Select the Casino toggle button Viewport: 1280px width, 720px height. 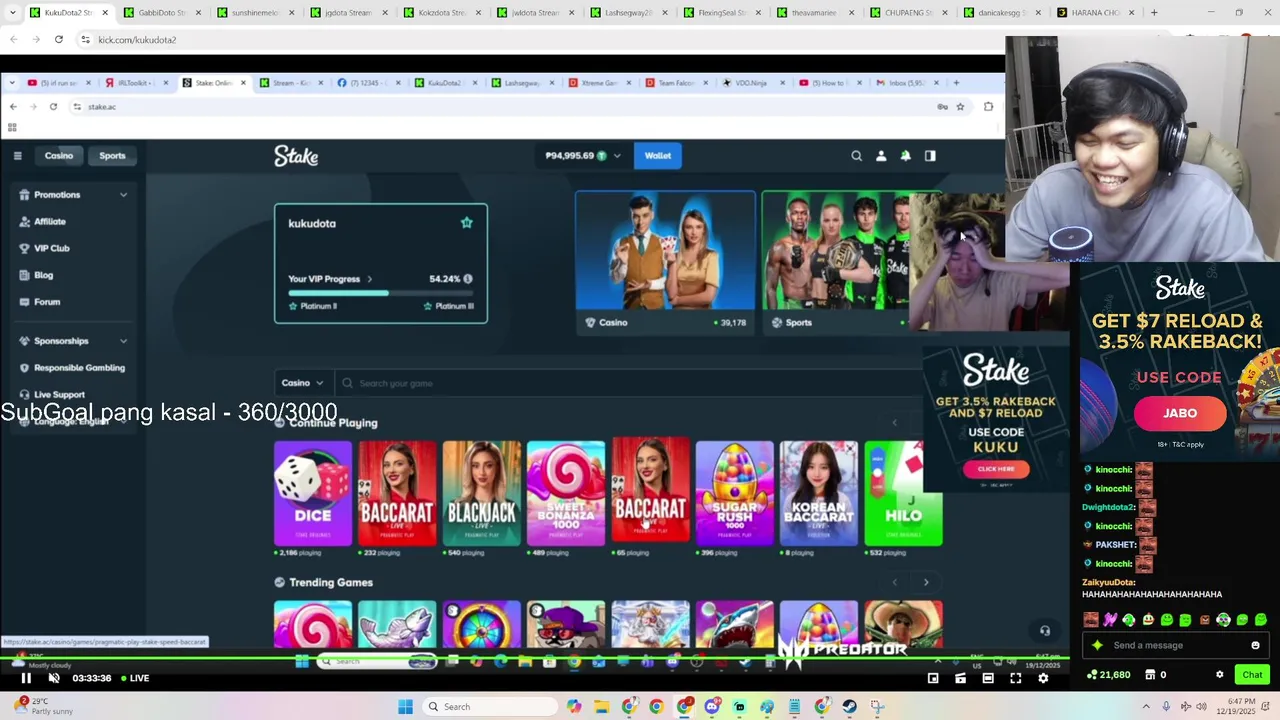(59, 156)
